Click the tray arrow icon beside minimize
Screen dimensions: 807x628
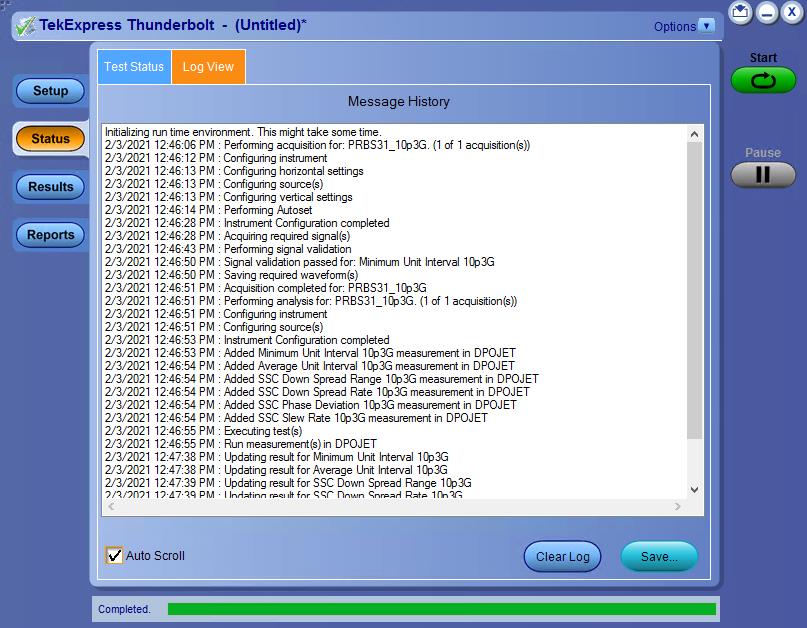(740, 12)
